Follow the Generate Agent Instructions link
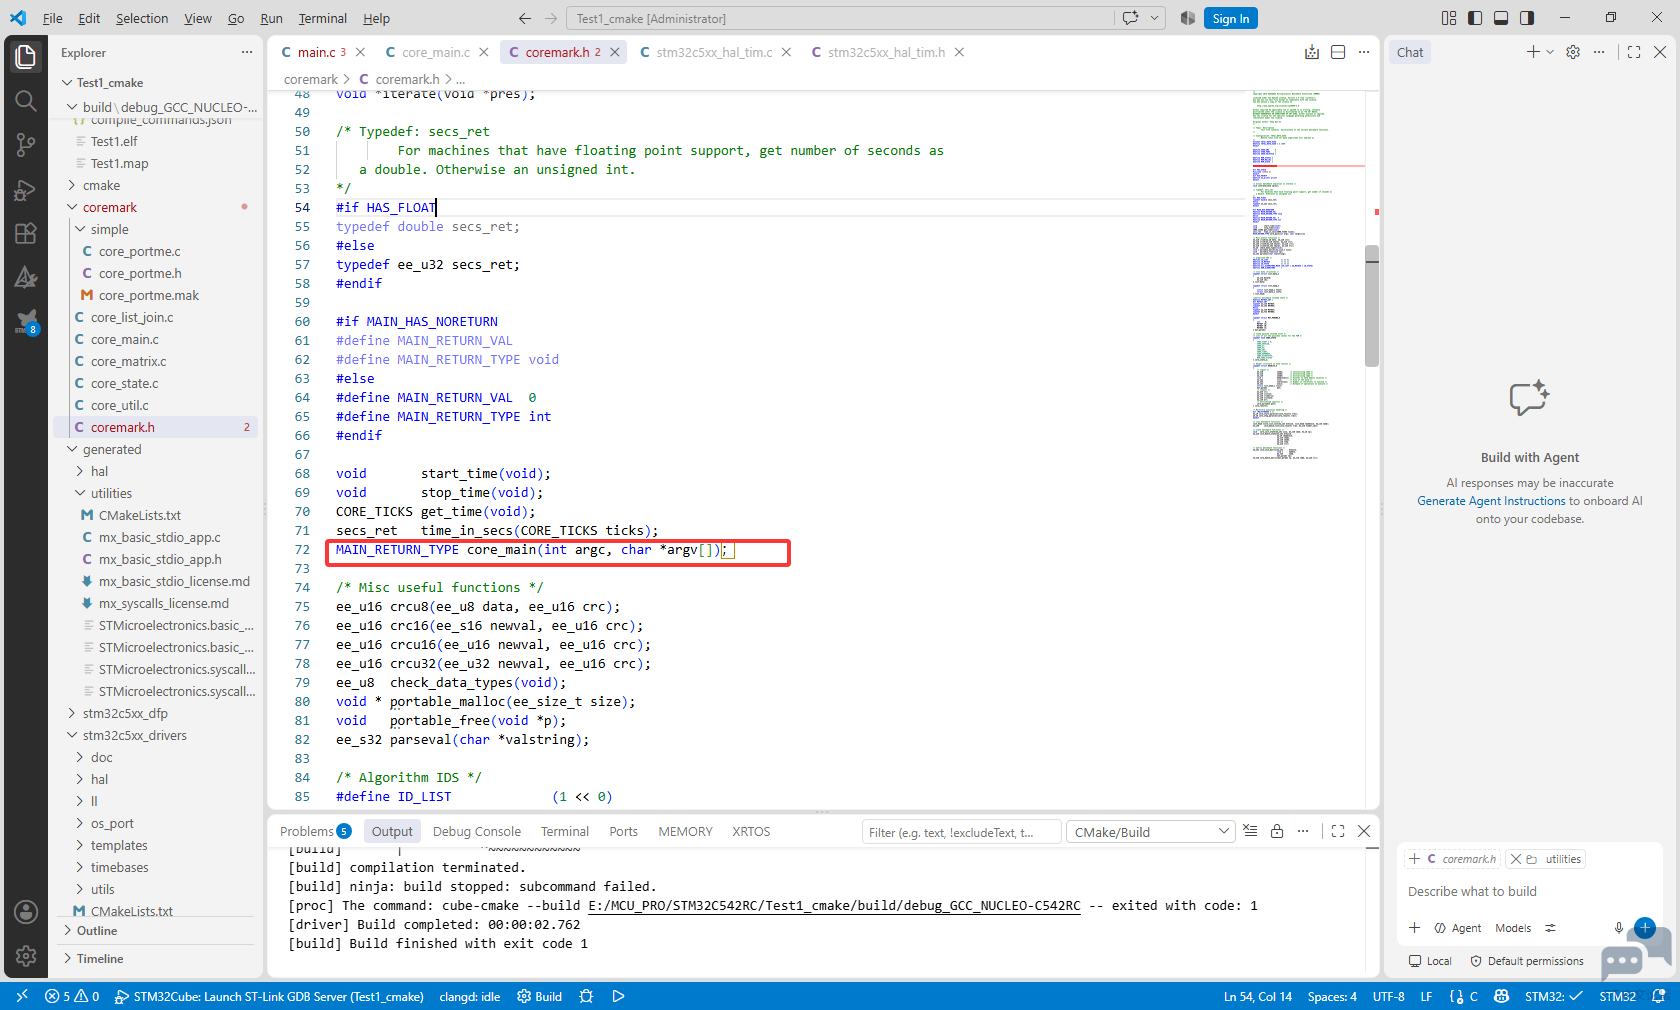 click(1491, 501)
